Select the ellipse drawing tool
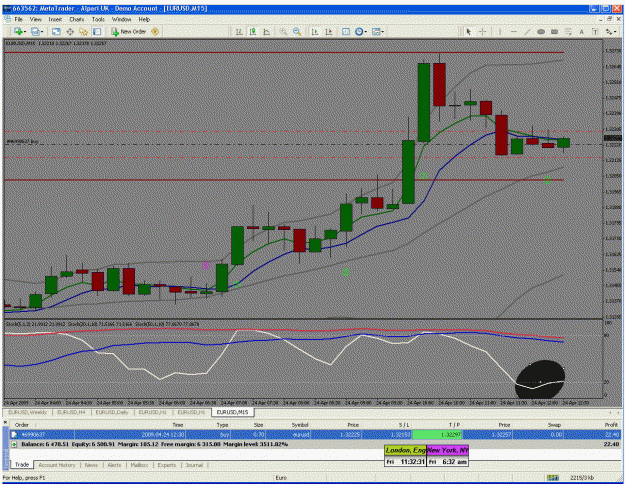The width and height of the screenshot is (625, 484). (x=541, y=31)
